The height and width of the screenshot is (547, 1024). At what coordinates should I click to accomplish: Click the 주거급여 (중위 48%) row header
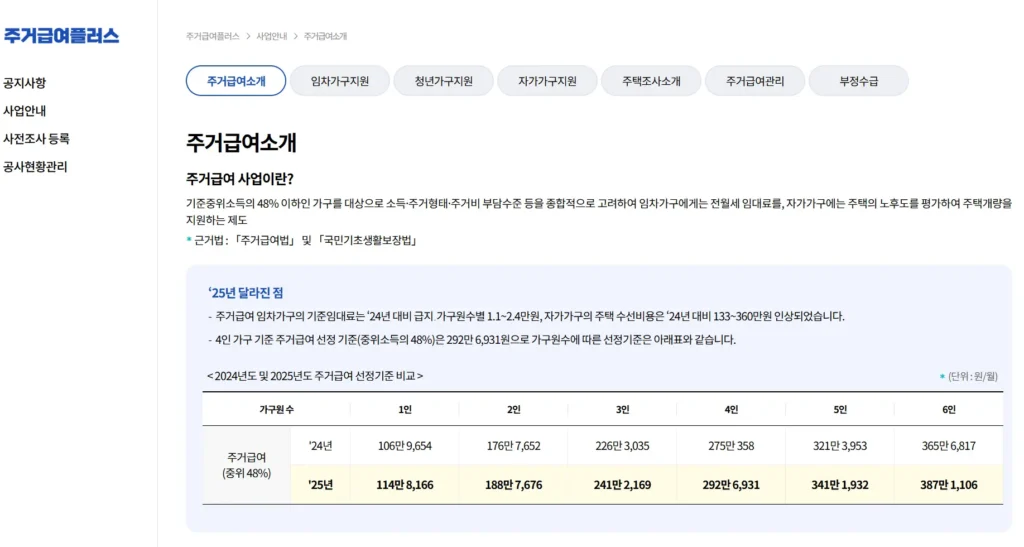coord(246,465)
